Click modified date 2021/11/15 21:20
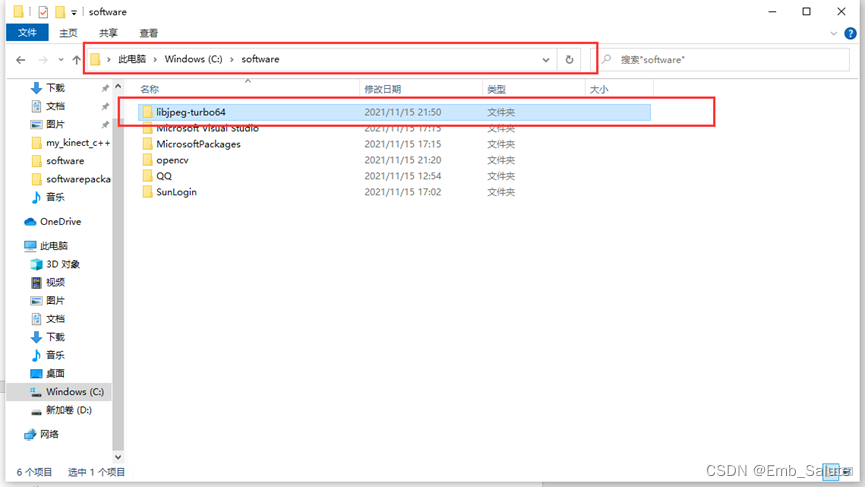865x487 pixels. [x=403, y=160]
